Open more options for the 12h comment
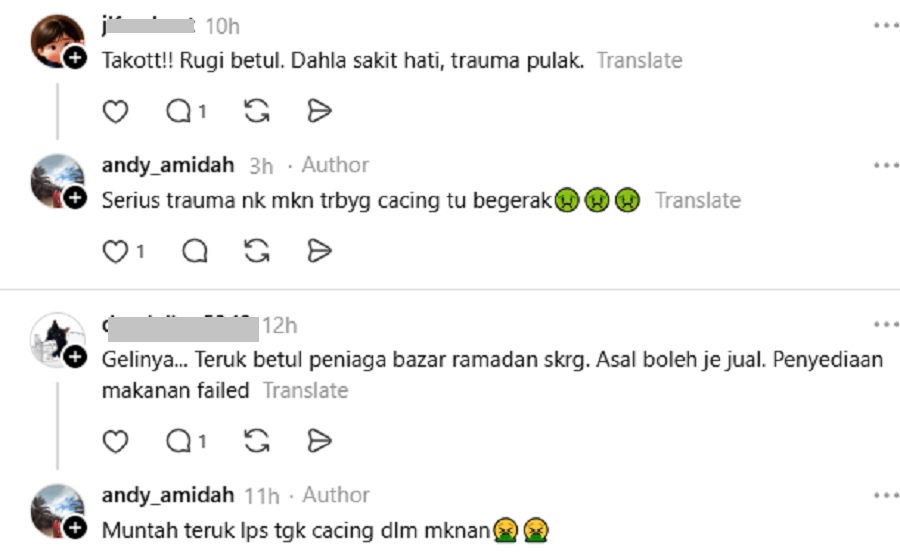This screenshot has width=900, height=557. (886, 324)
